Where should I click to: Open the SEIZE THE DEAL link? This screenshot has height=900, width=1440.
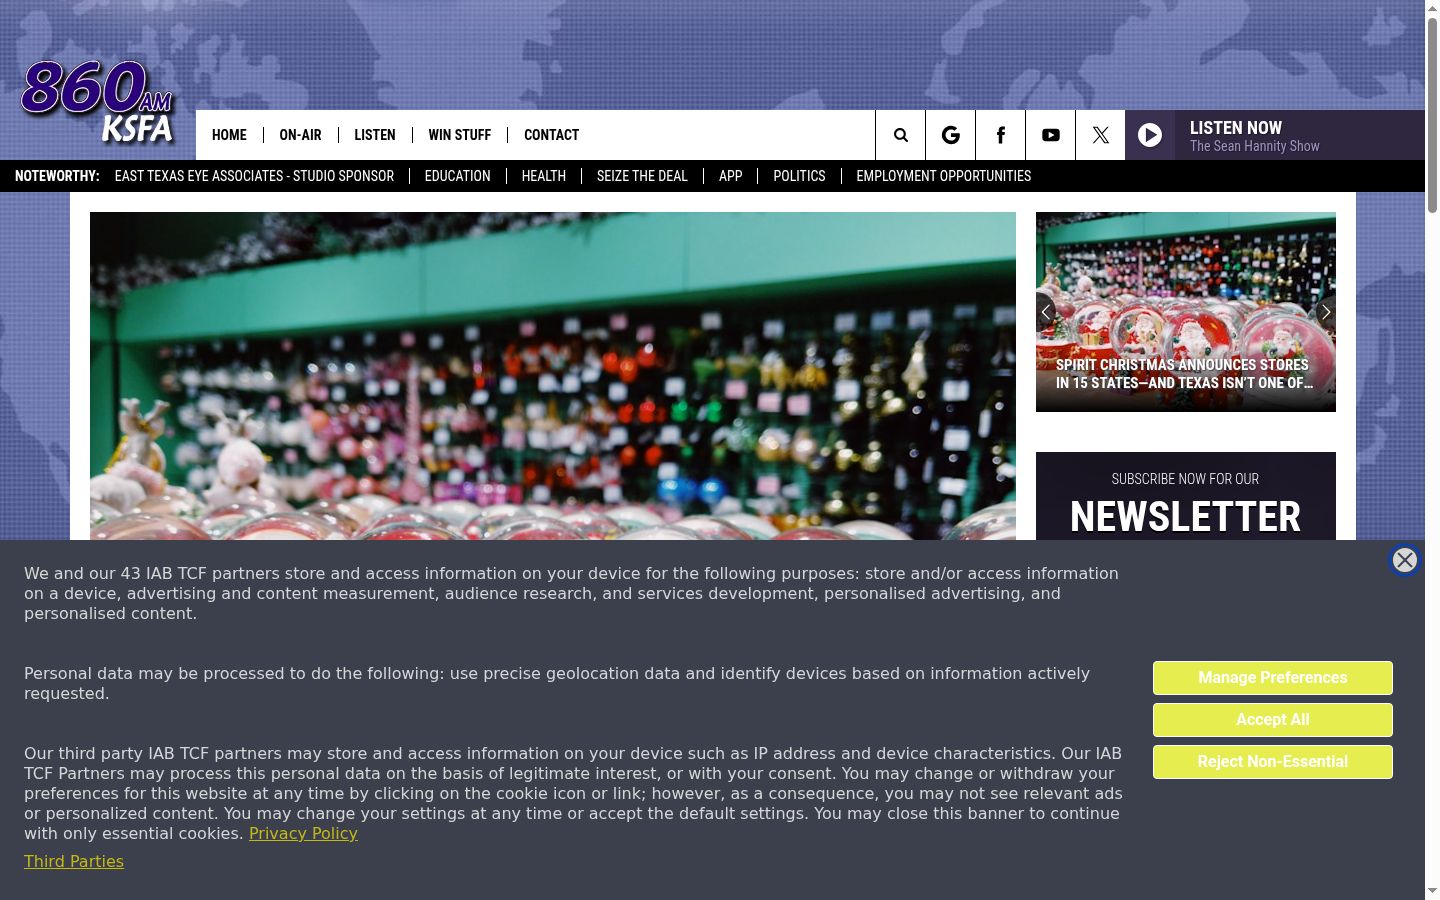tap(642, 176)
